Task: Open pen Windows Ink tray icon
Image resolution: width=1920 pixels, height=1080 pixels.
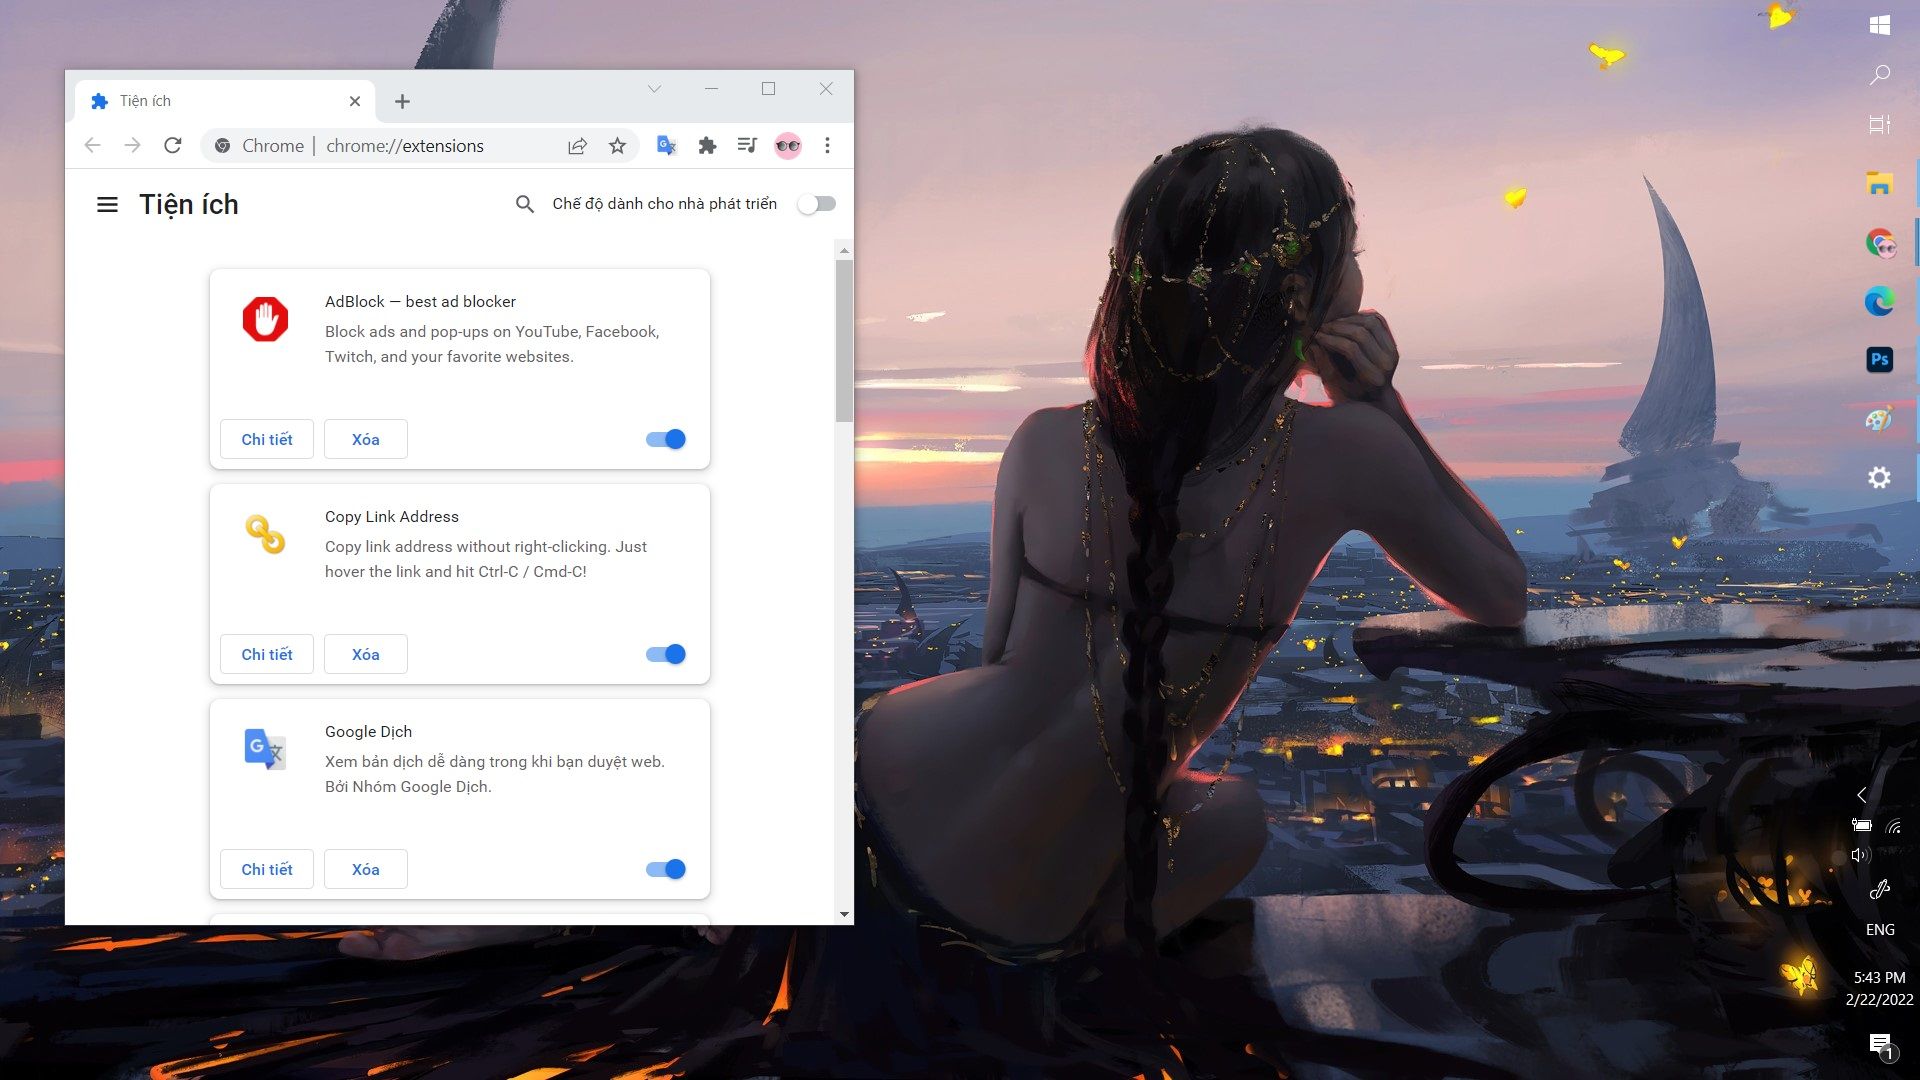Action: coord(1880,889)
